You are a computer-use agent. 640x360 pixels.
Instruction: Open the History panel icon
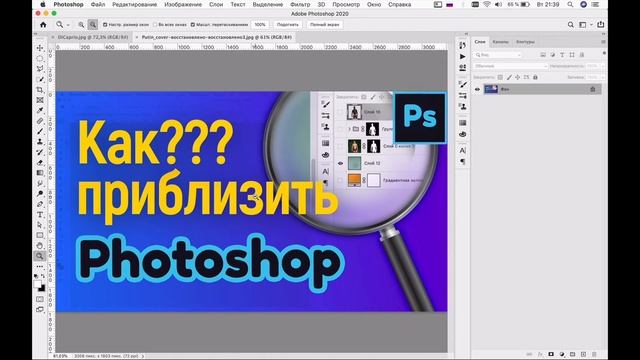pyautogui.click(x=462, y=45)
